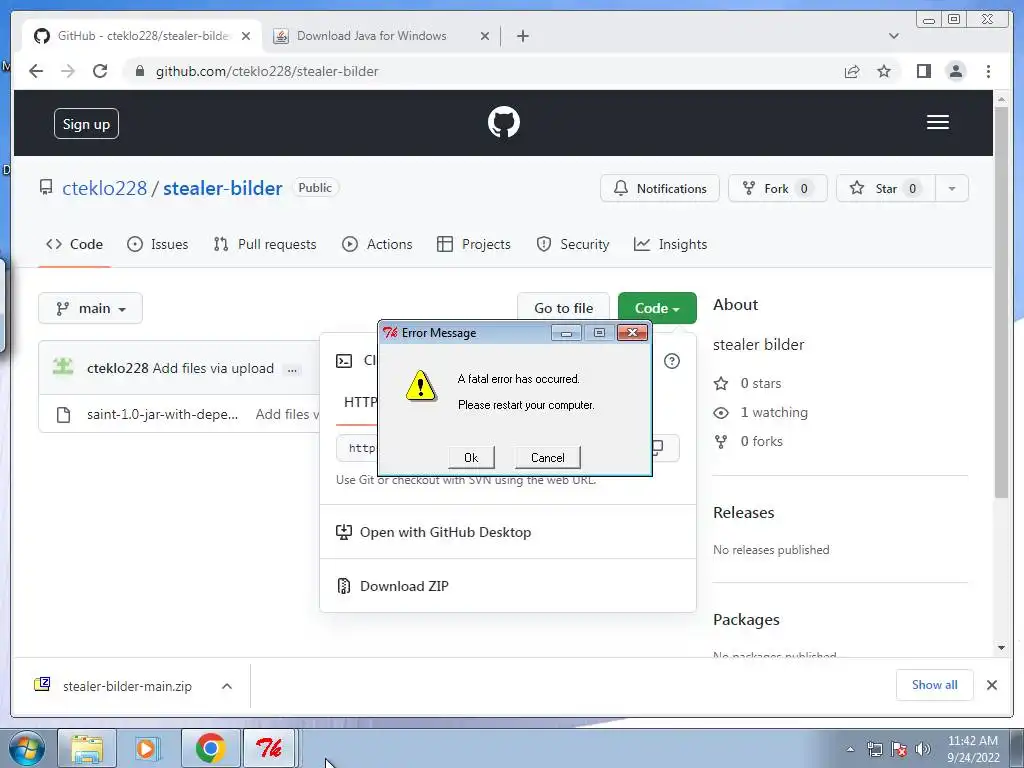This screenshot has width=1024, height=768.
Task: Open the Actions tab
Action: tap(377, 244)
